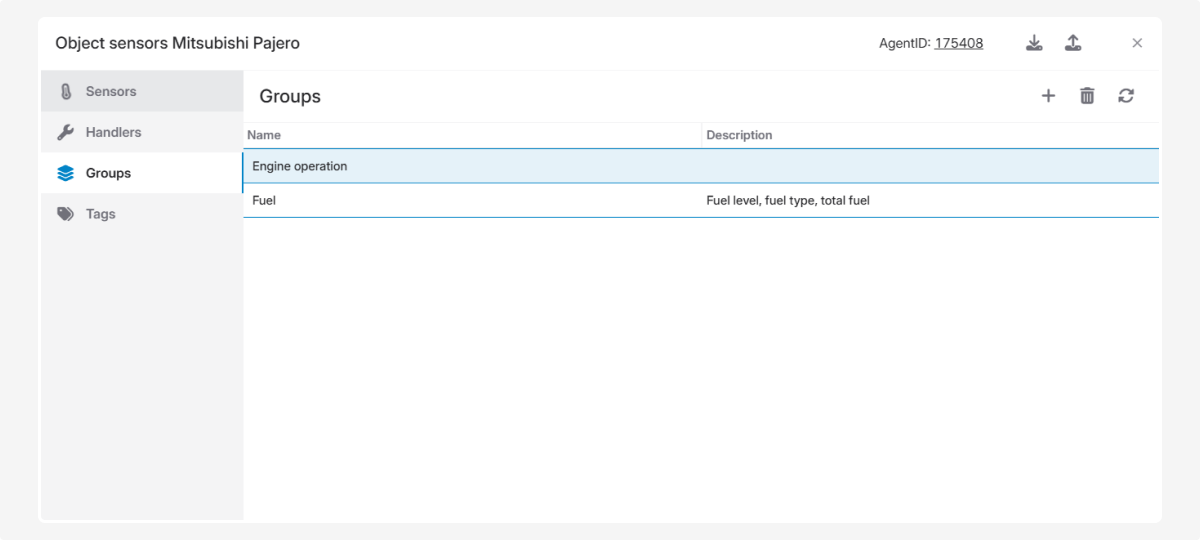Delete selected group using trash icon
Screen dimensions: 1200x540
1087,96
